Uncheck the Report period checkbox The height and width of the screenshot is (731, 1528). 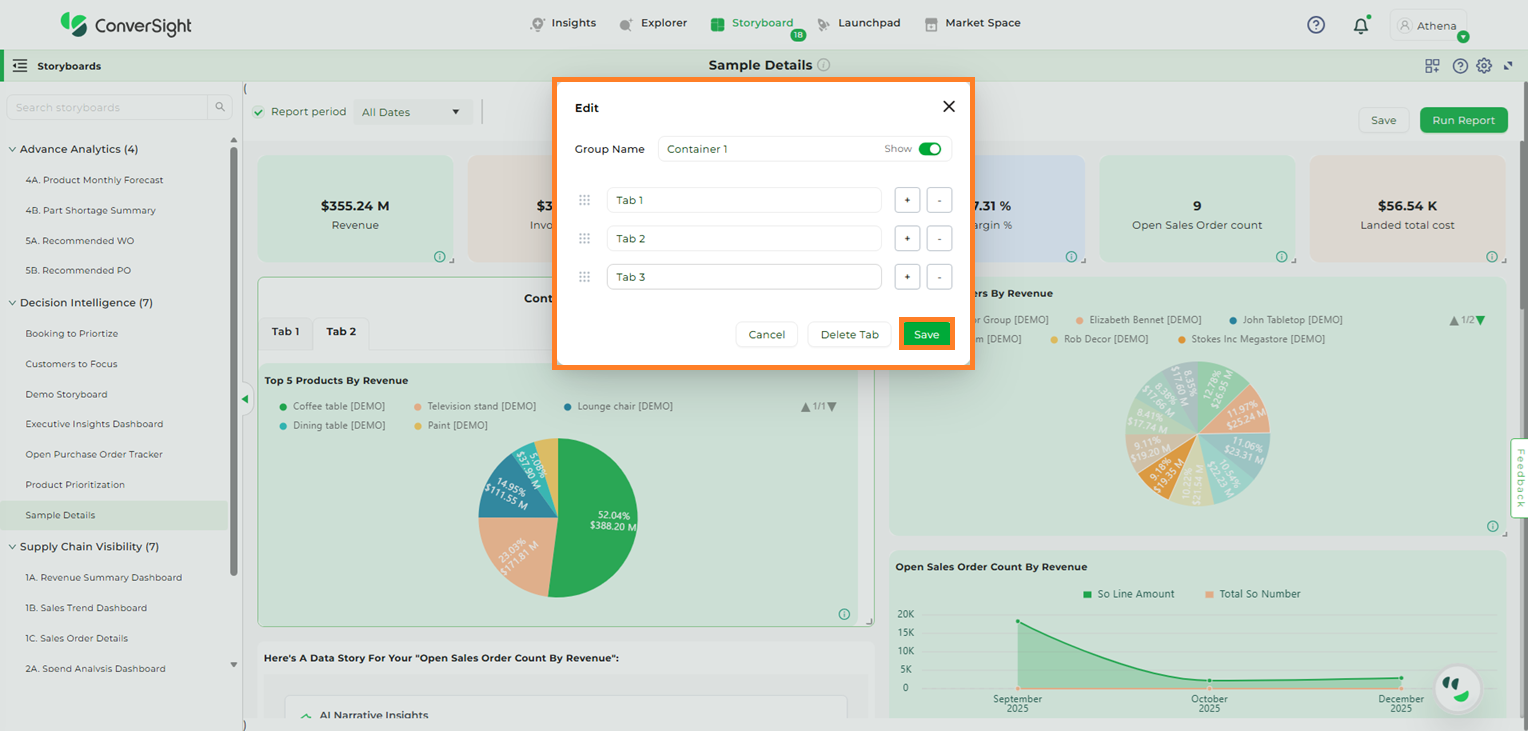pos(259,112)
